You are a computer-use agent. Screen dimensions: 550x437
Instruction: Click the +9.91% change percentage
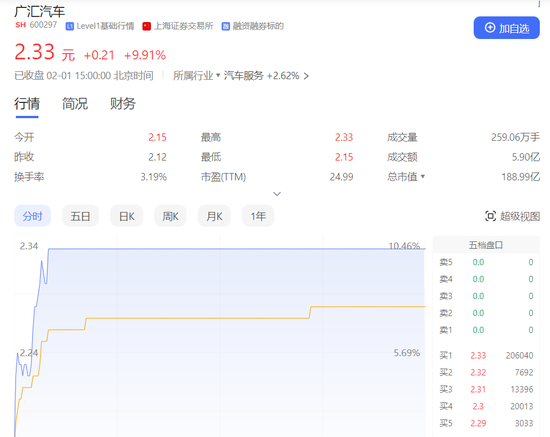point(145,55)
